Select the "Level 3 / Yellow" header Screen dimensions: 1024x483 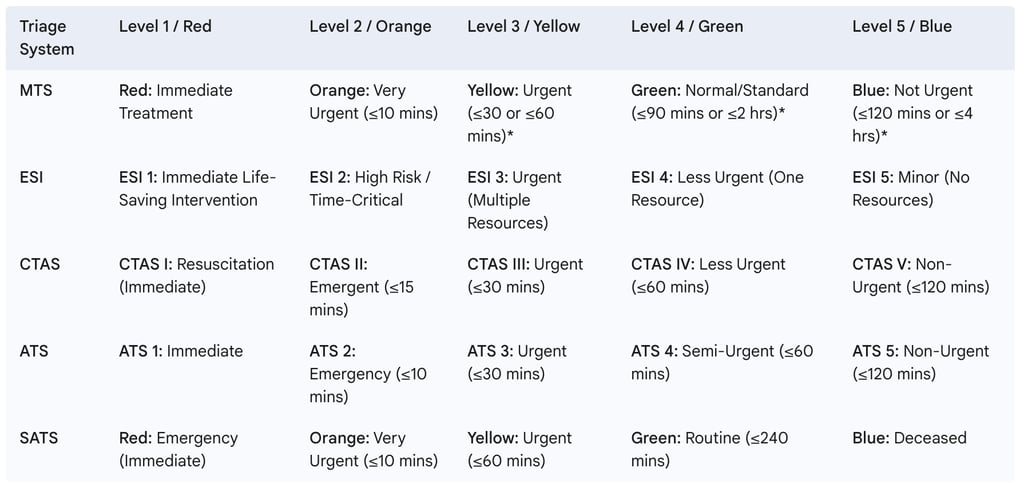523,26
